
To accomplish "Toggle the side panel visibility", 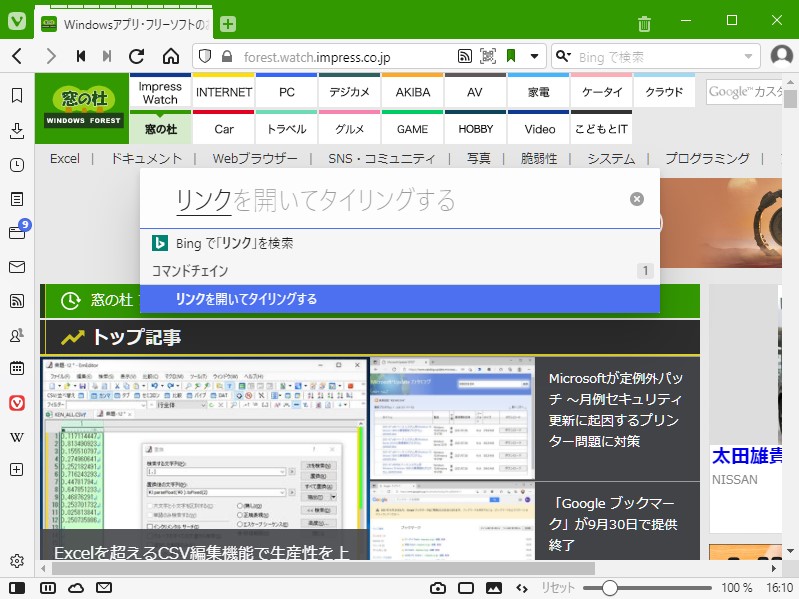I will coord(17,588).
